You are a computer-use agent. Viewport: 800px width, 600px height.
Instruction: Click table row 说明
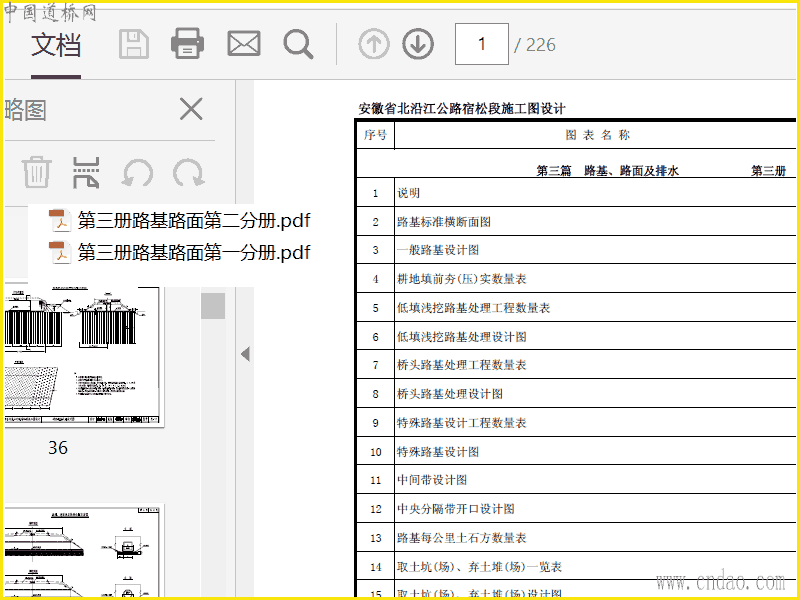[x=576, y=192]
